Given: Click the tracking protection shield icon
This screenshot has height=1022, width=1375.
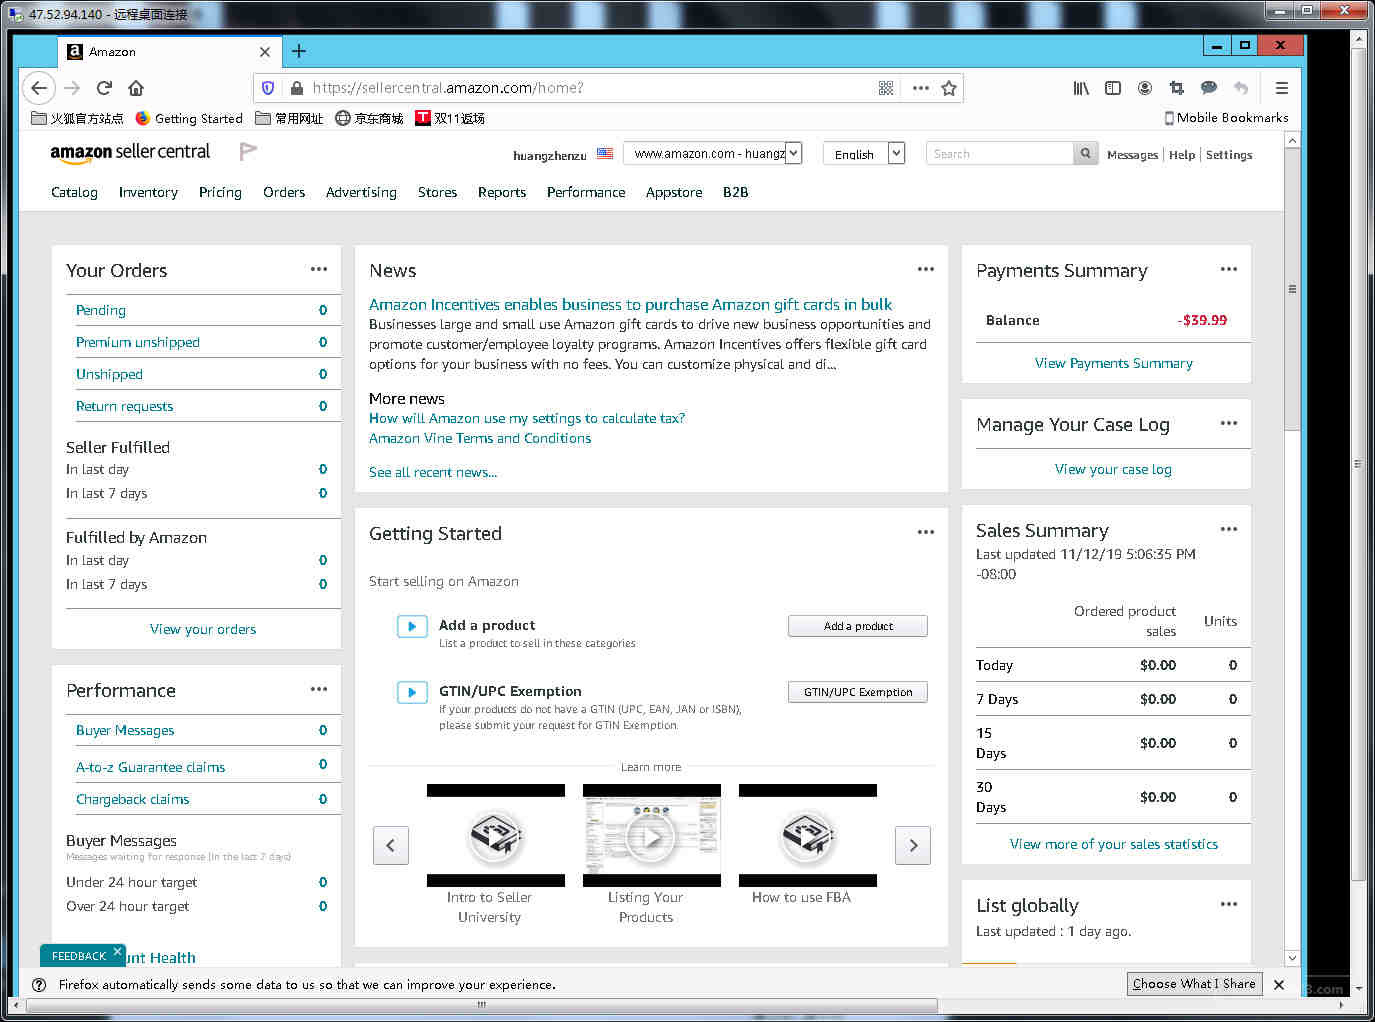Looking at the screenshot, I should click(x=268, y=88).
